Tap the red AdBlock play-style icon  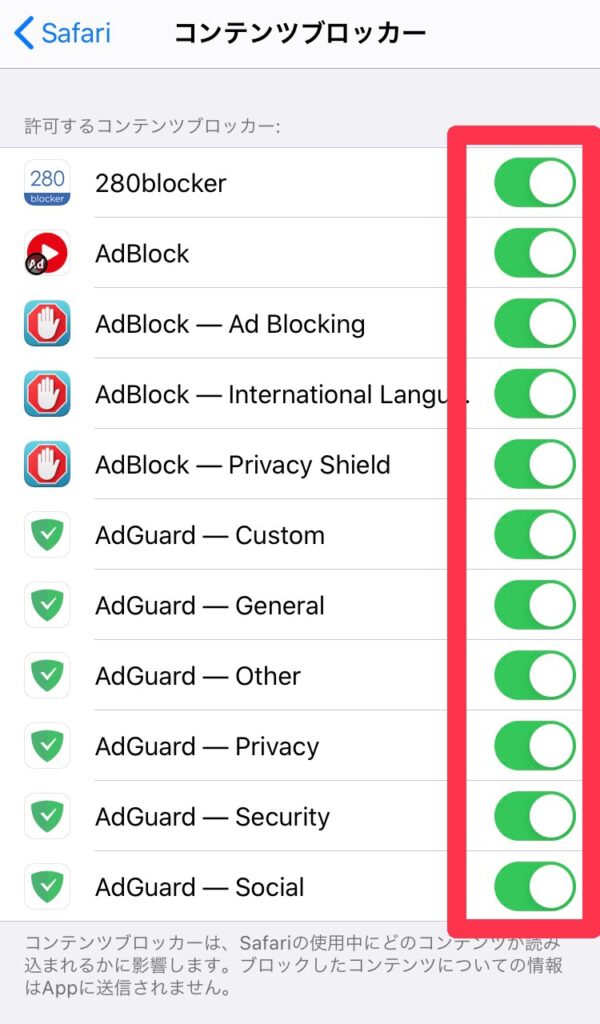47,253
